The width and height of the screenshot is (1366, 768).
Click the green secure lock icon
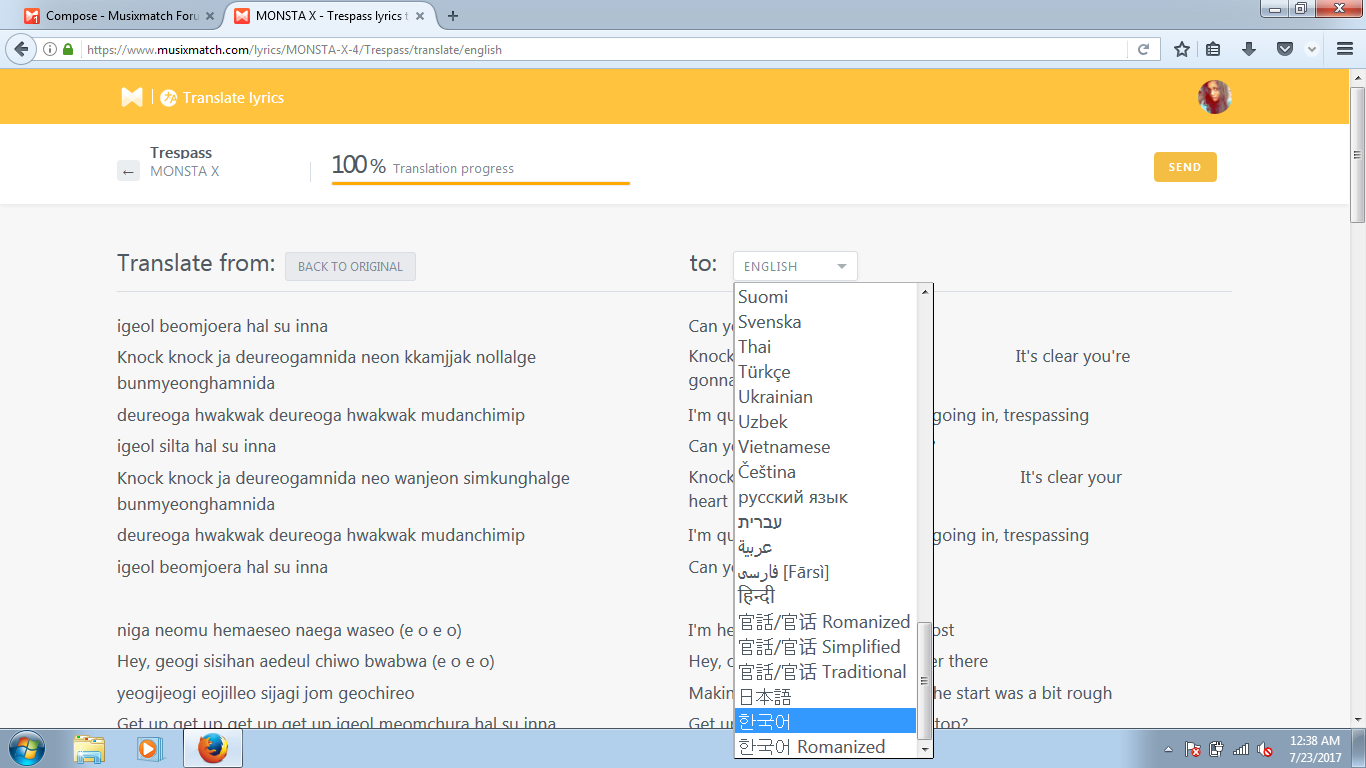(x=68, y=49)
